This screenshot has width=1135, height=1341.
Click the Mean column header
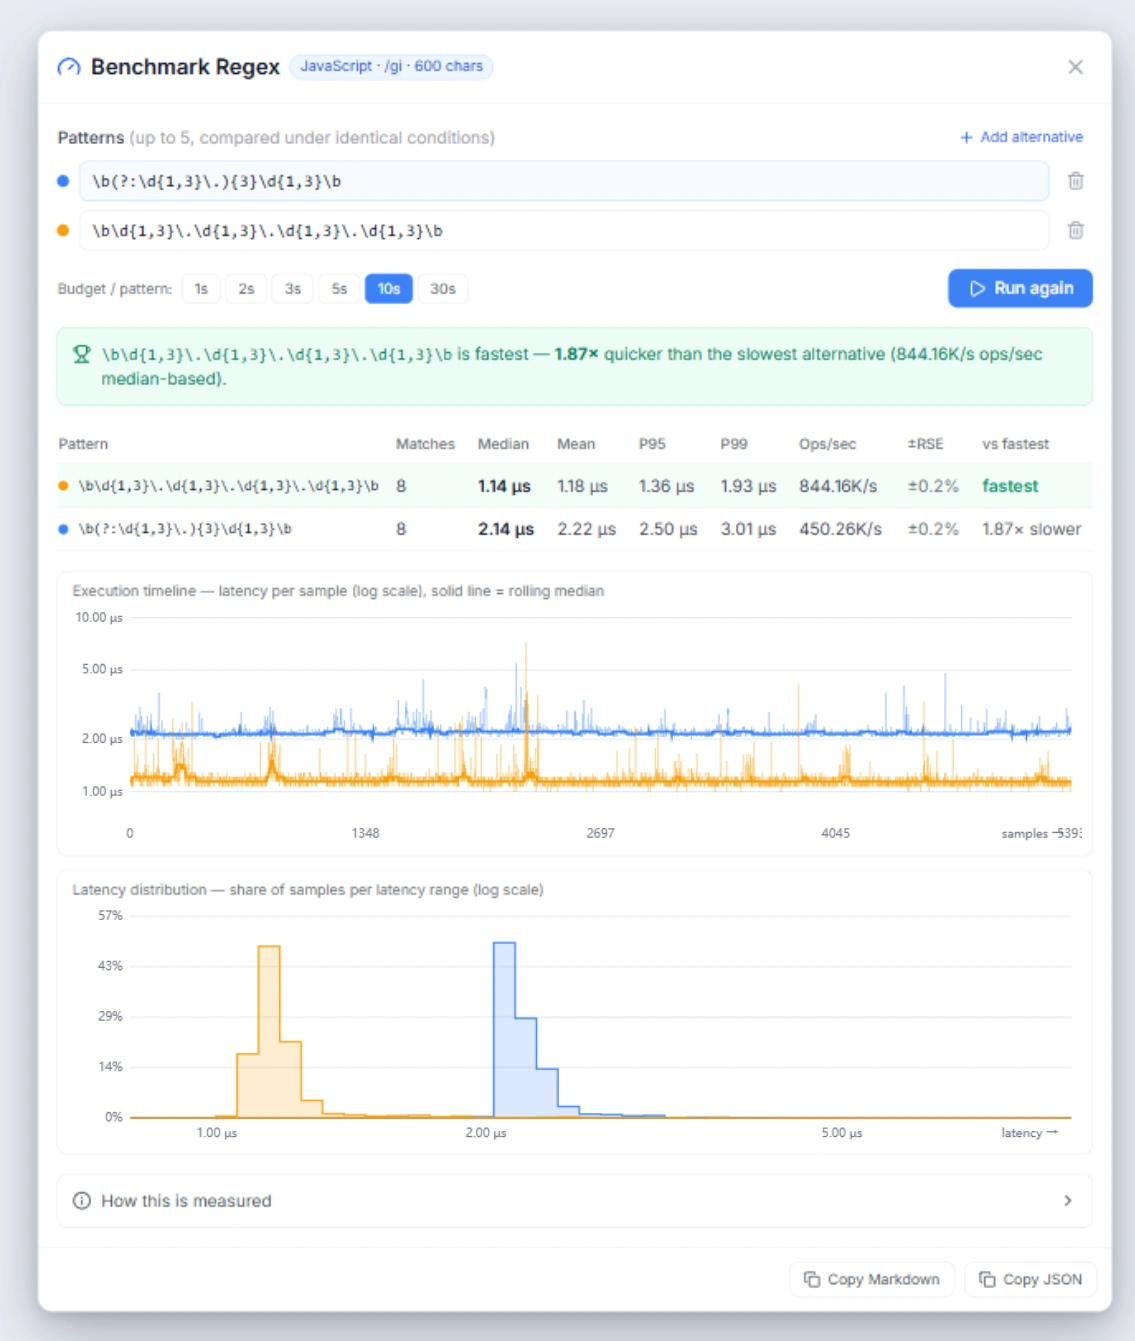tap(576, 444)
